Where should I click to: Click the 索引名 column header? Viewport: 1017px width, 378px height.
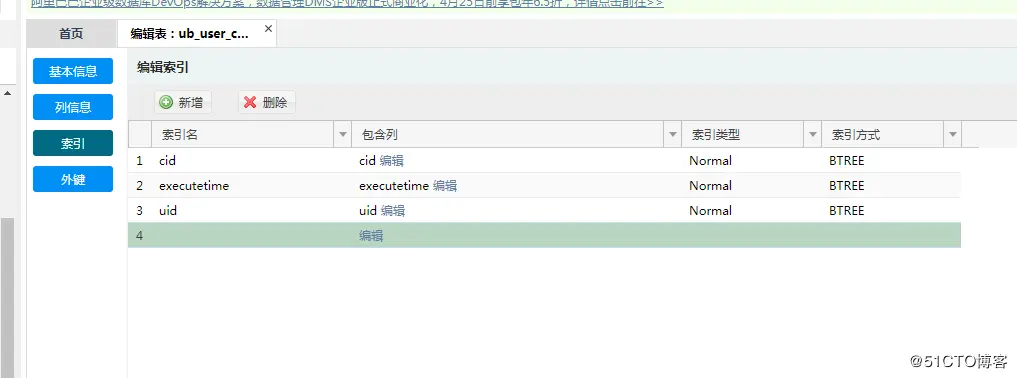click(244, 135)
